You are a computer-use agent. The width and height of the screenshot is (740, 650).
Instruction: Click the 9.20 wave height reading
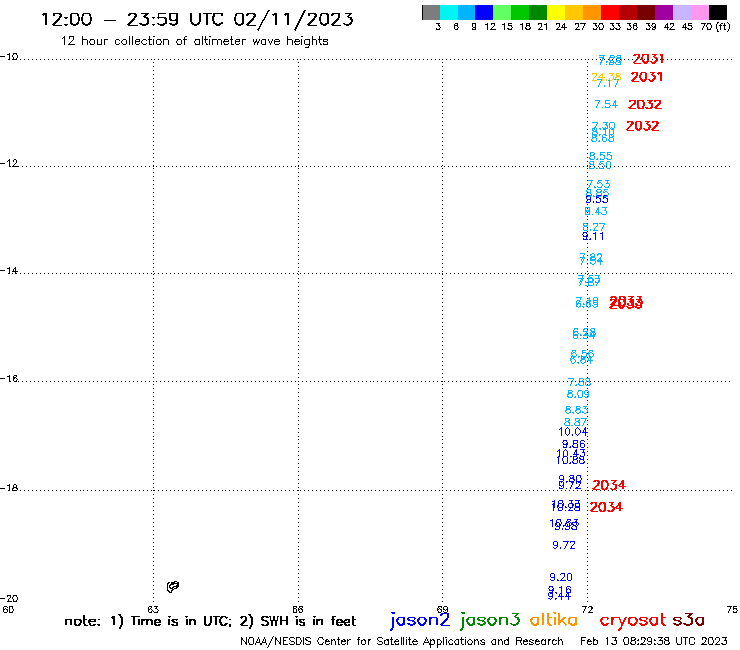pyautogui.click(x=561, y=577)
